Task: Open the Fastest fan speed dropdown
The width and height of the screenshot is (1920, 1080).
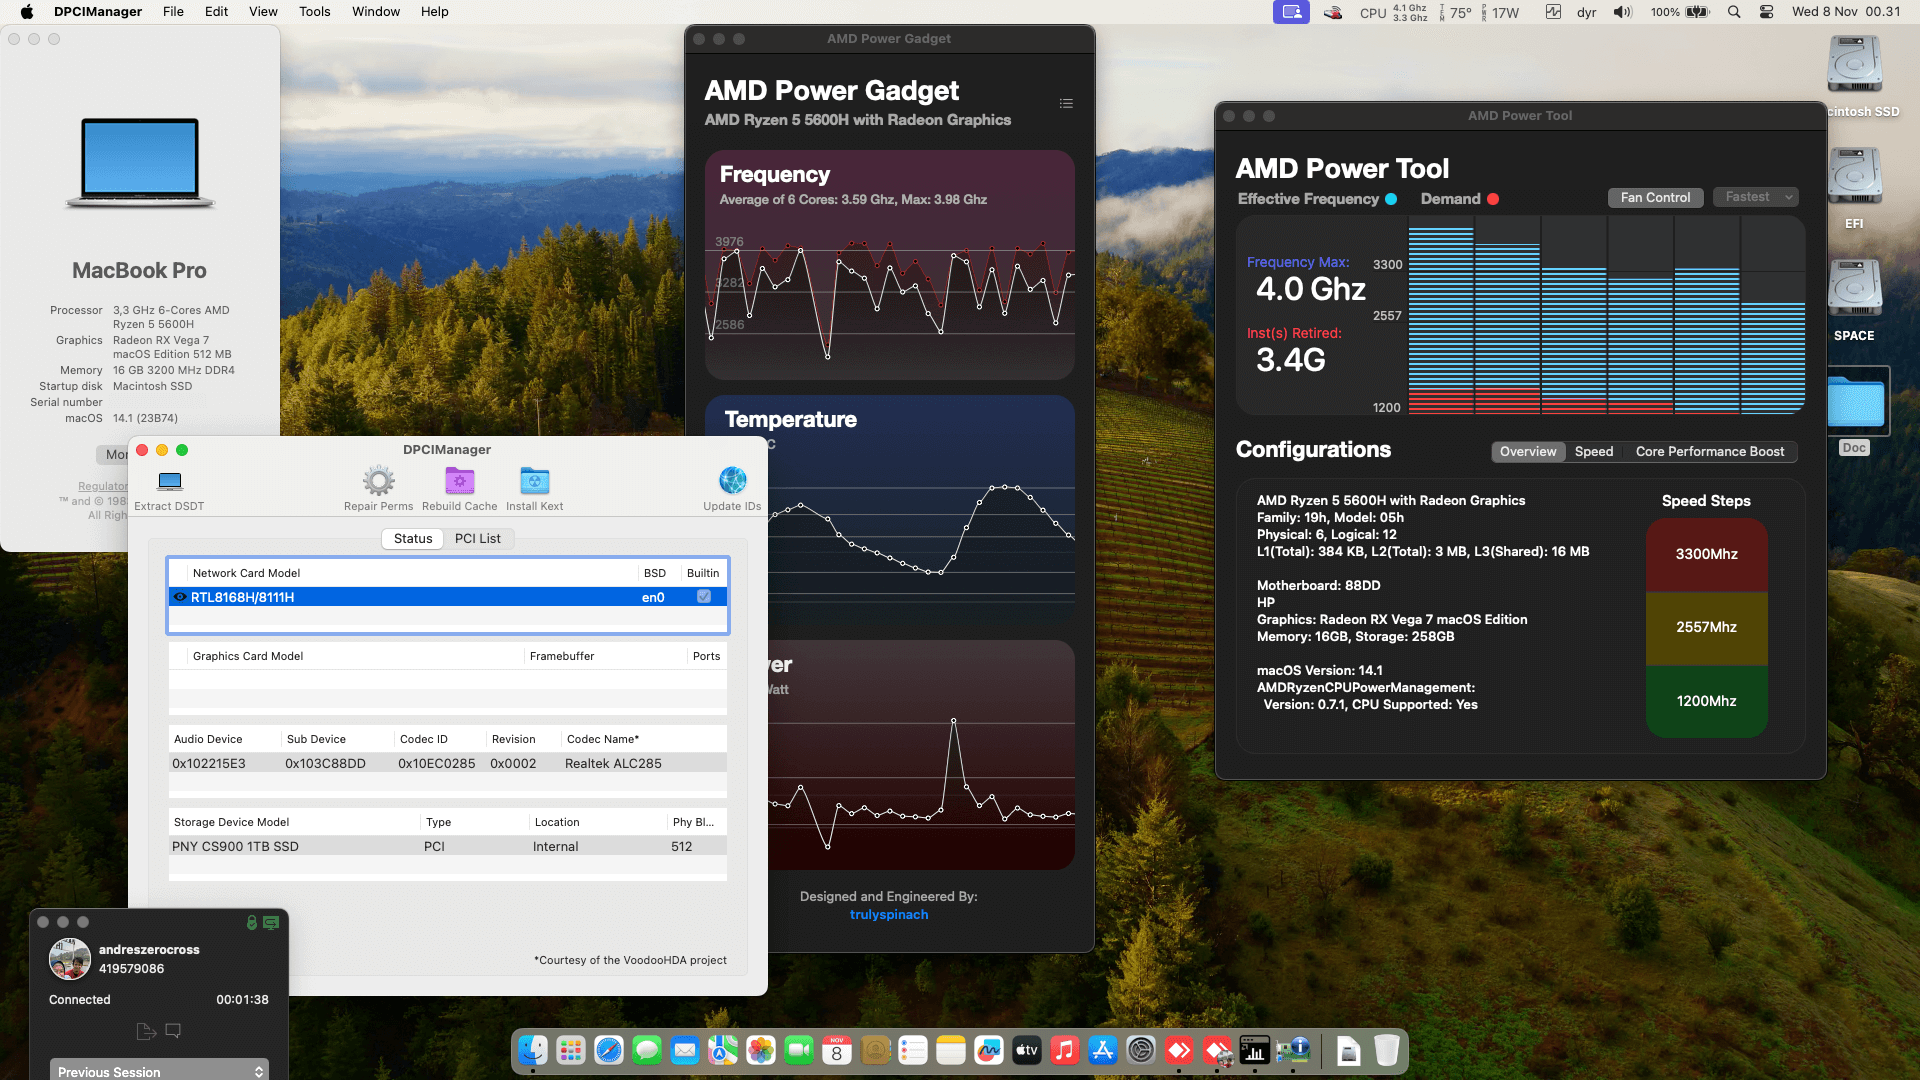Action: pyautogui.click(x=1756, y=197)
